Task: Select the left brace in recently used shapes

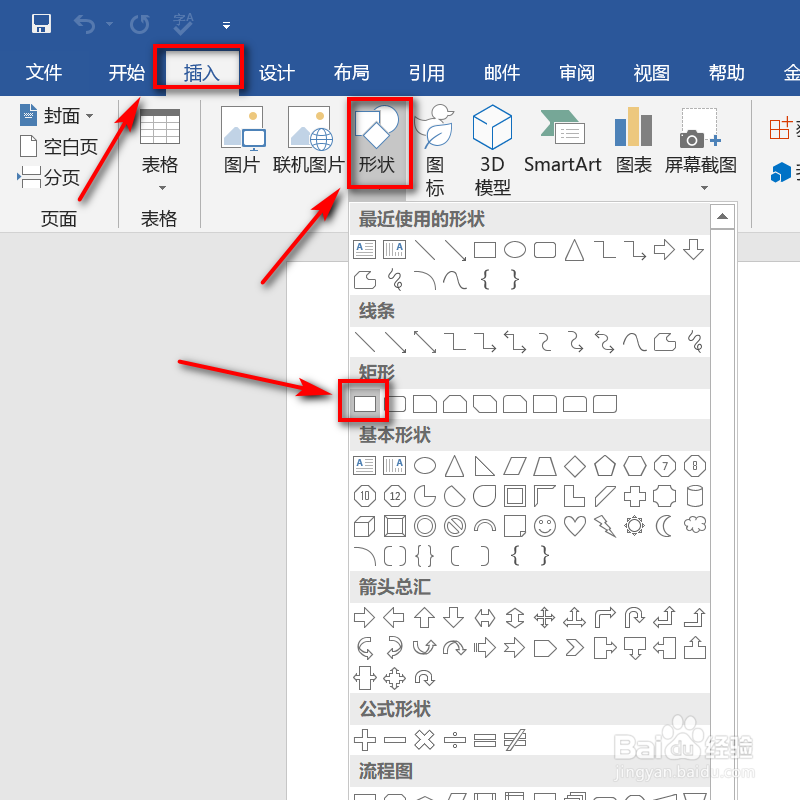Action: click(485, 280)
